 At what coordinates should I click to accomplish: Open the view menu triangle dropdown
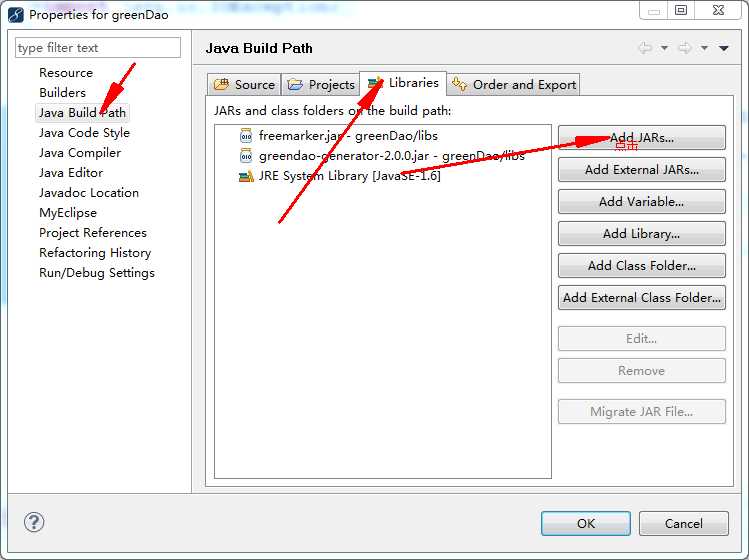pyautogui.click(x=724, y=48)
